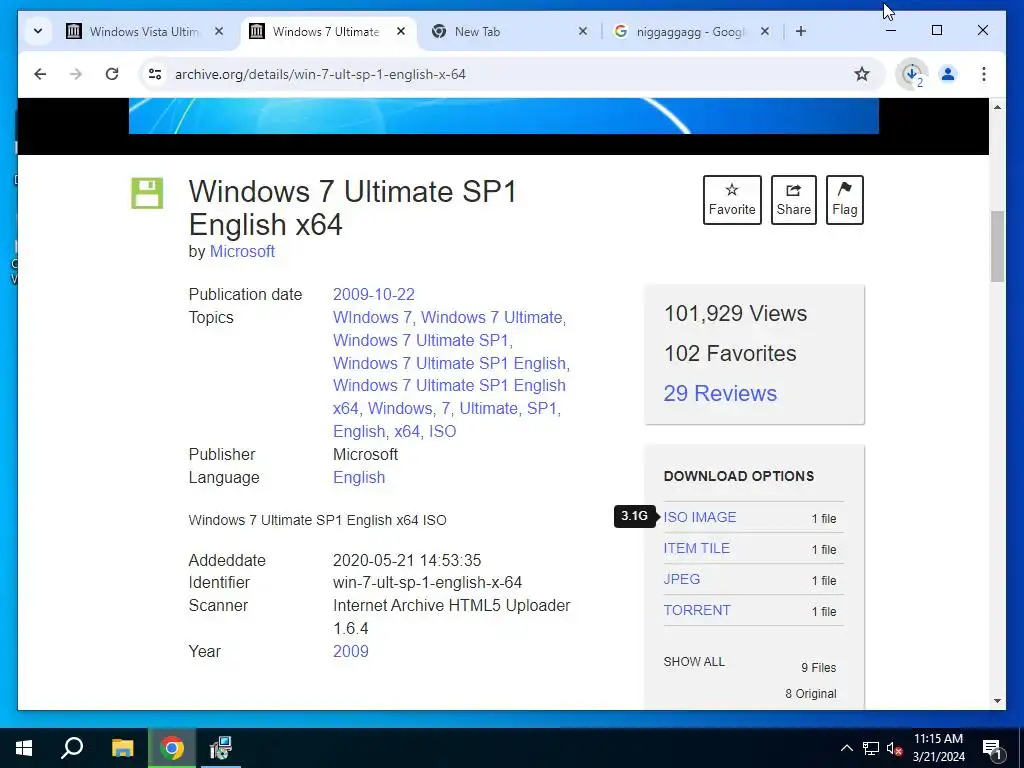Reload the current page
This screenshot has height=768, width=1024.
112,74
